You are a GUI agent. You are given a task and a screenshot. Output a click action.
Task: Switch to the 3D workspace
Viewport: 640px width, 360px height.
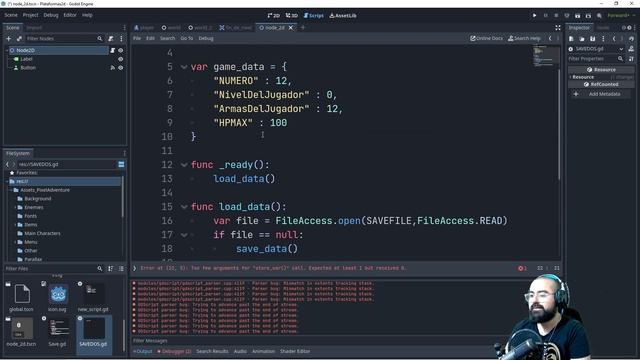291,16
